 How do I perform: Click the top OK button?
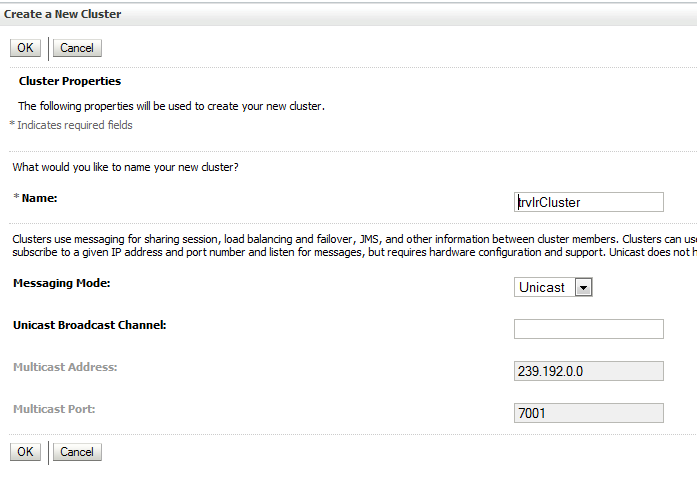point(25,48)
